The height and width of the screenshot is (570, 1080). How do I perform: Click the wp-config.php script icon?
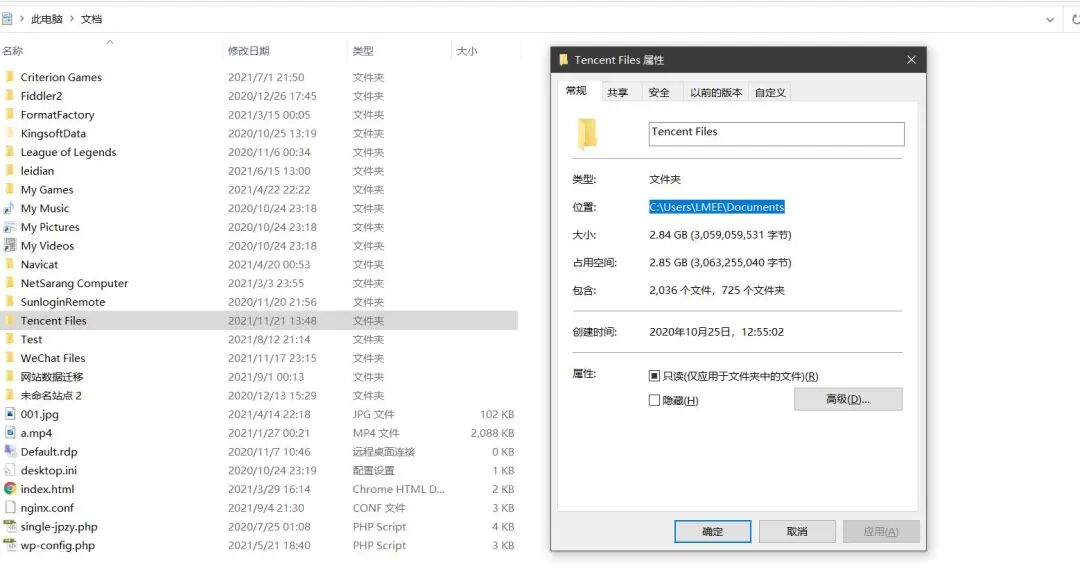[x=10, y=546]
